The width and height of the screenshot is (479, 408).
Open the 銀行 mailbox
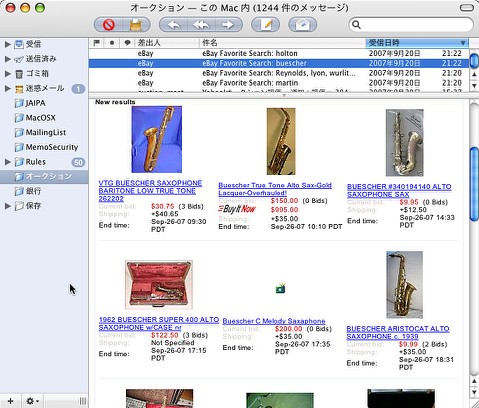pyautogui.click(x=28, y=191)
